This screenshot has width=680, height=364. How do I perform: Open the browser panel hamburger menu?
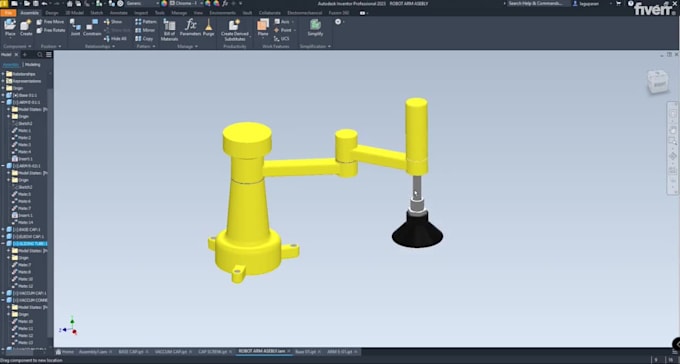coord(49,55)
